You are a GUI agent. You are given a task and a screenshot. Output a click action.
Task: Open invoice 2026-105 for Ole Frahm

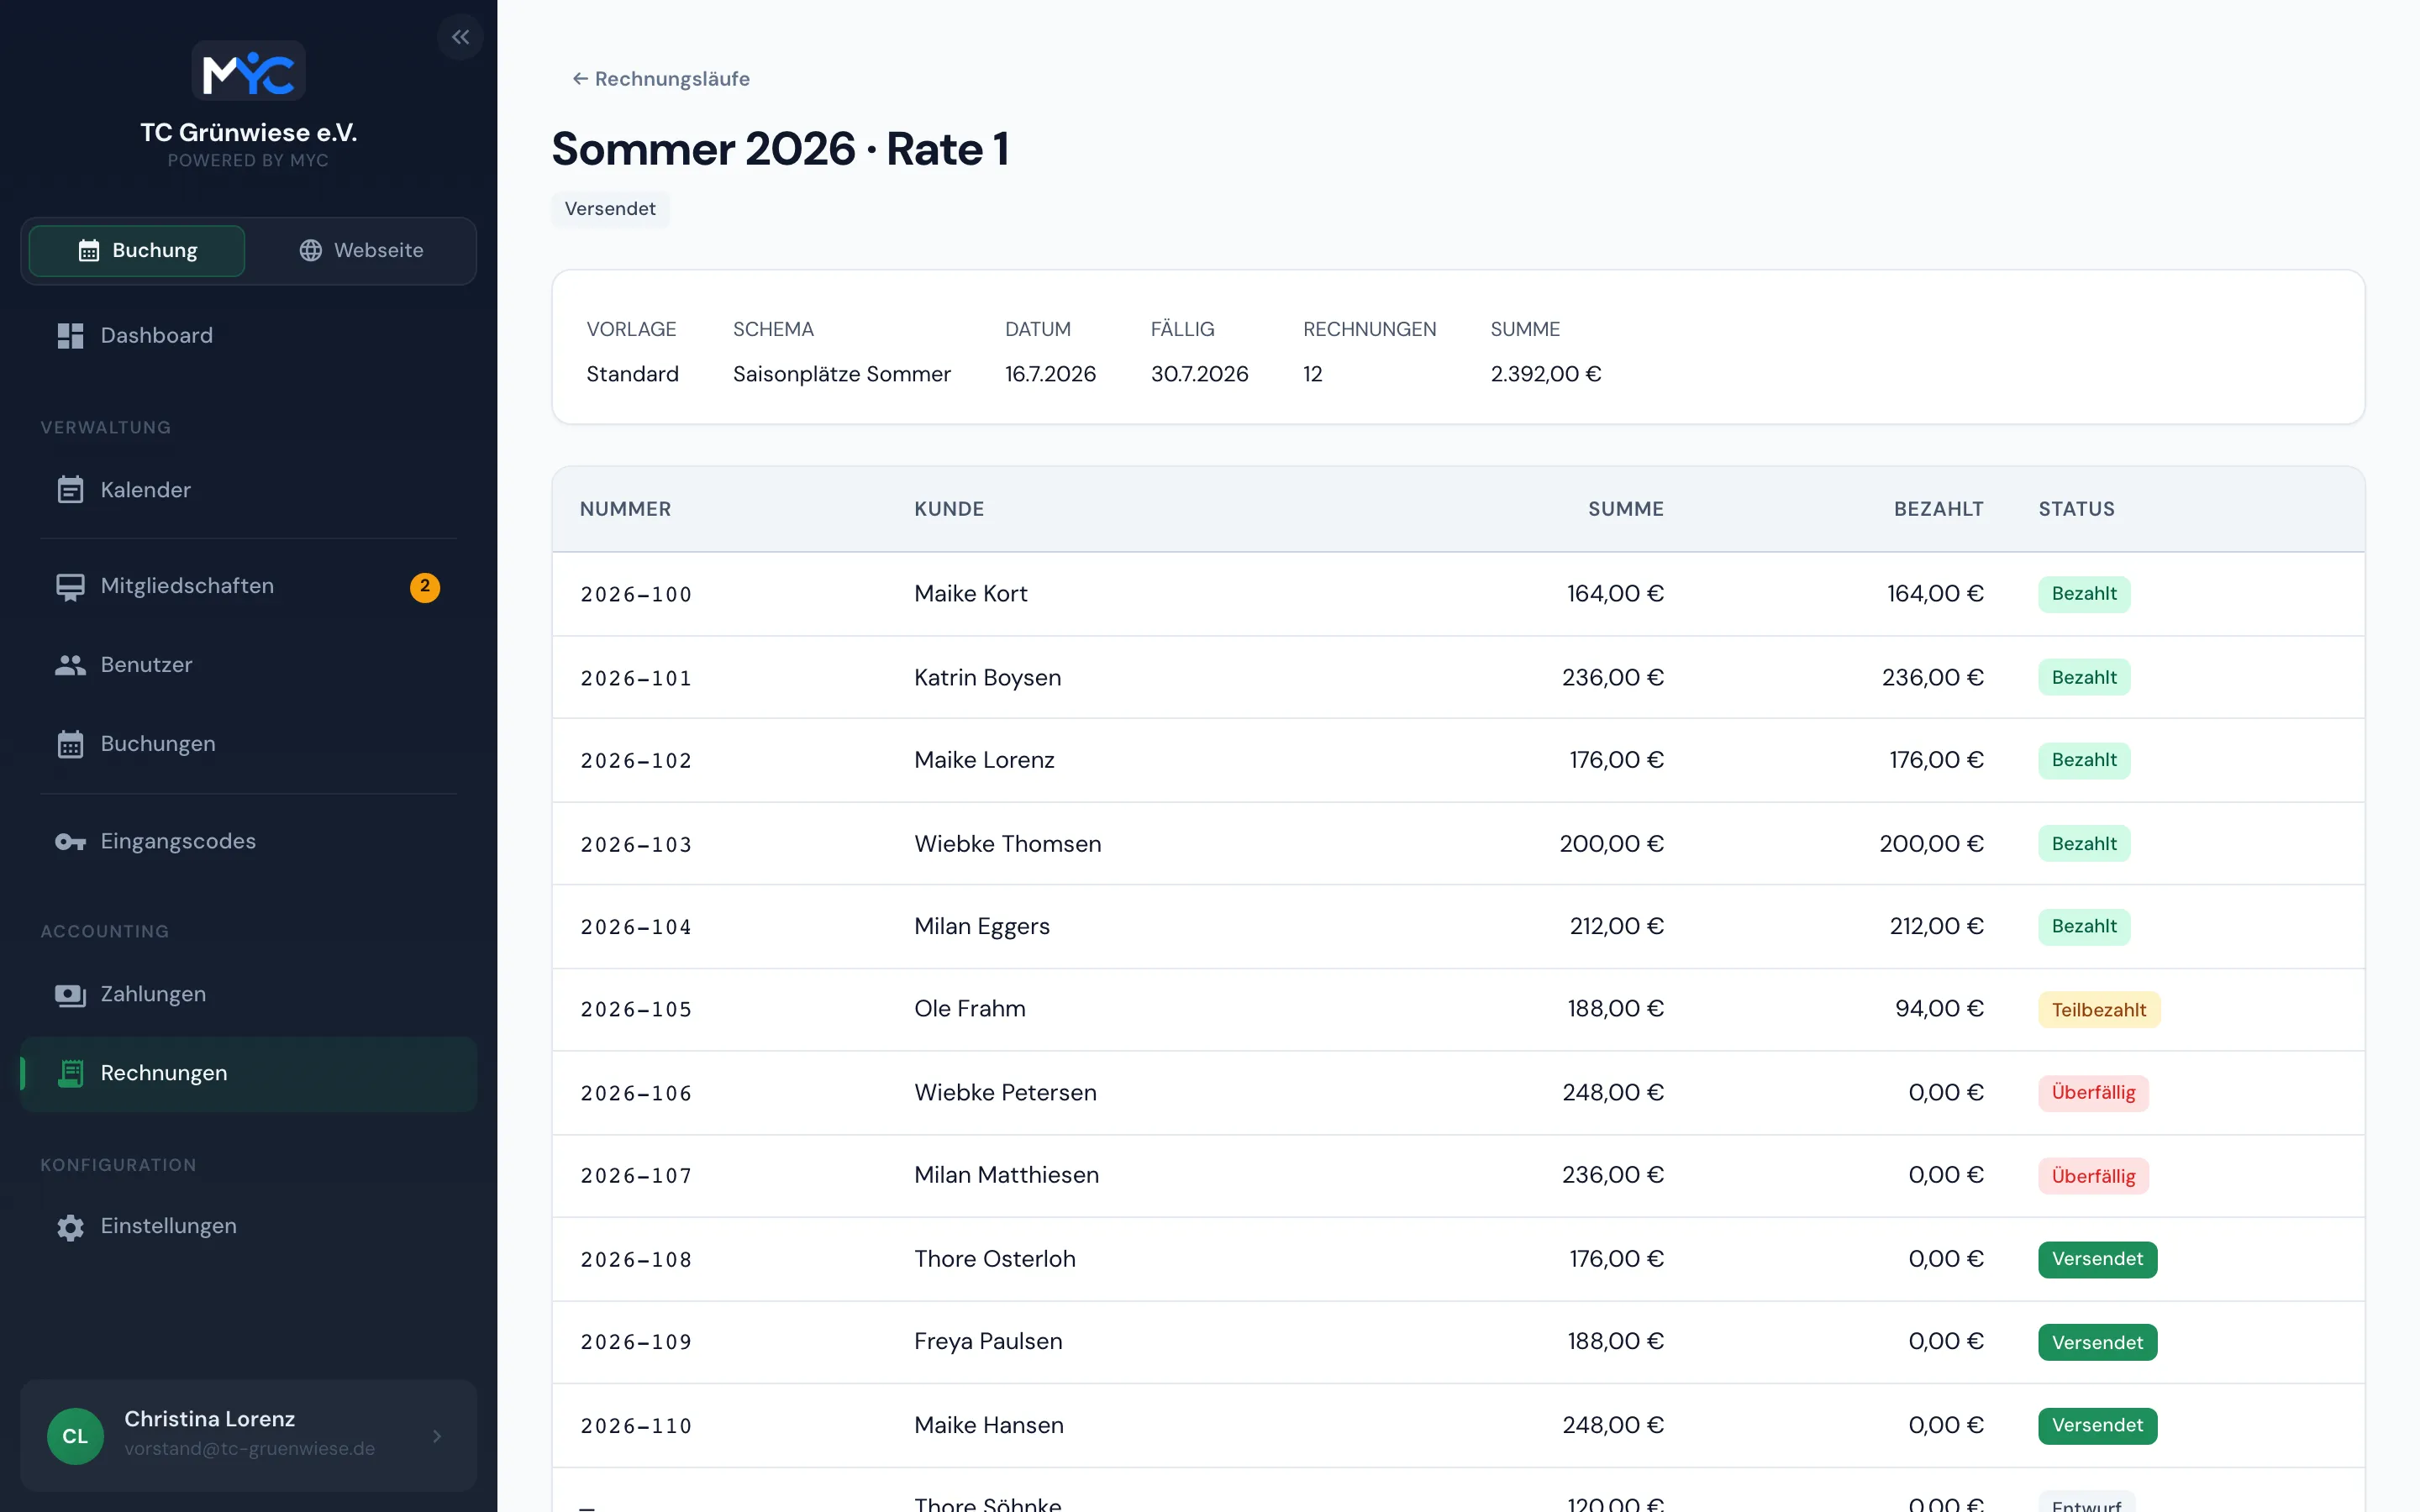[x=1458, y=1009]
